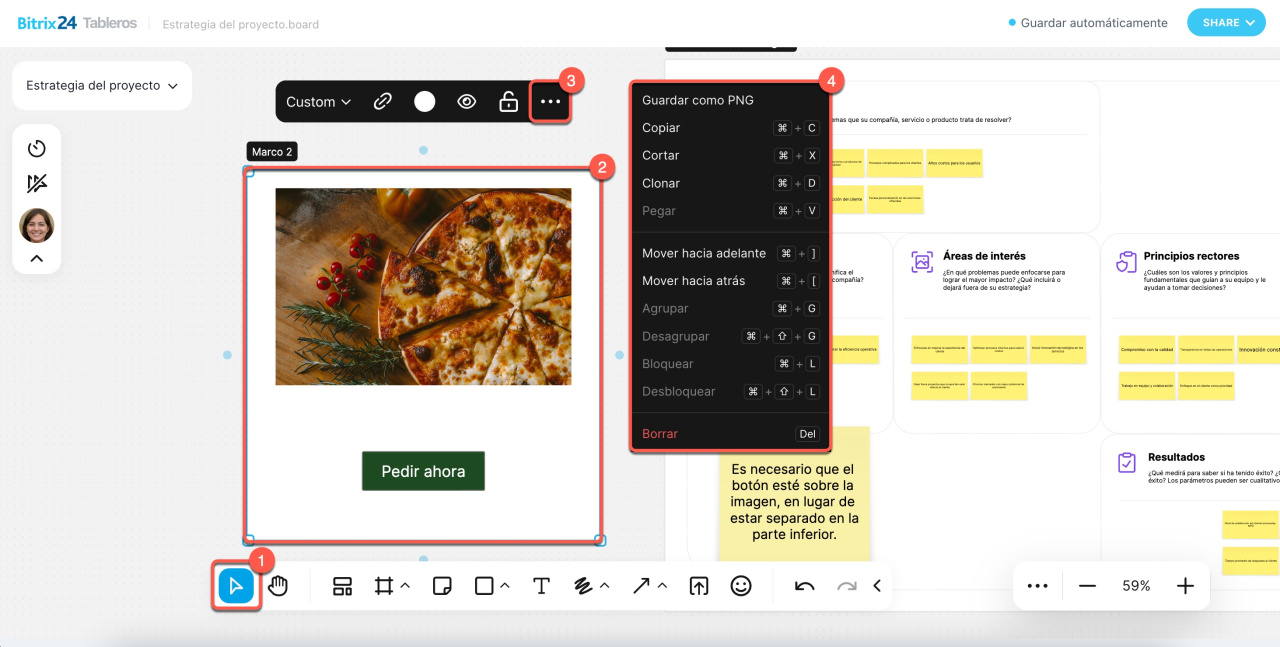1280x647 pixels.
Task: Click the pizza image in the frame
Action: [423, 286]
